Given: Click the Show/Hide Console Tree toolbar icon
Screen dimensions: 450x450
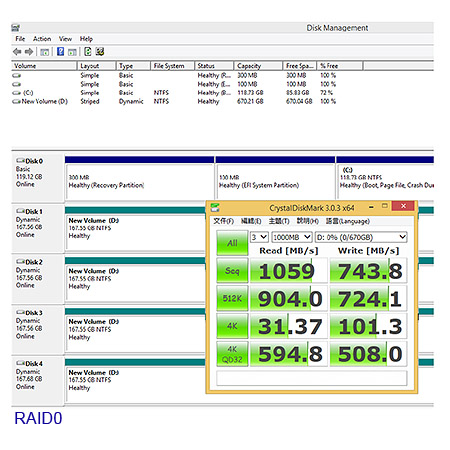Looking at the screenshot, I should coord(44,52).
